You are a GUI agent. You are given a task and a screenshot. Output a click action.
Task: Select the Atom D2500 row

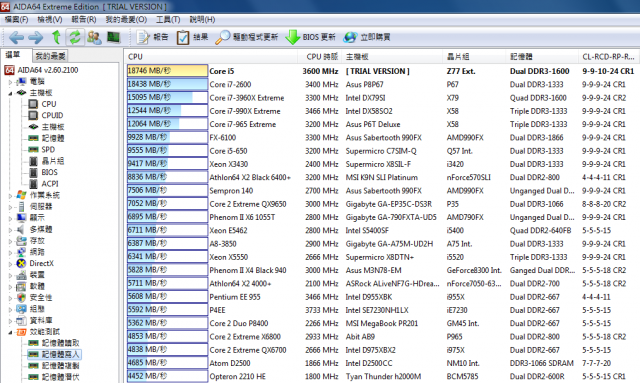click(x=382, y=363)
